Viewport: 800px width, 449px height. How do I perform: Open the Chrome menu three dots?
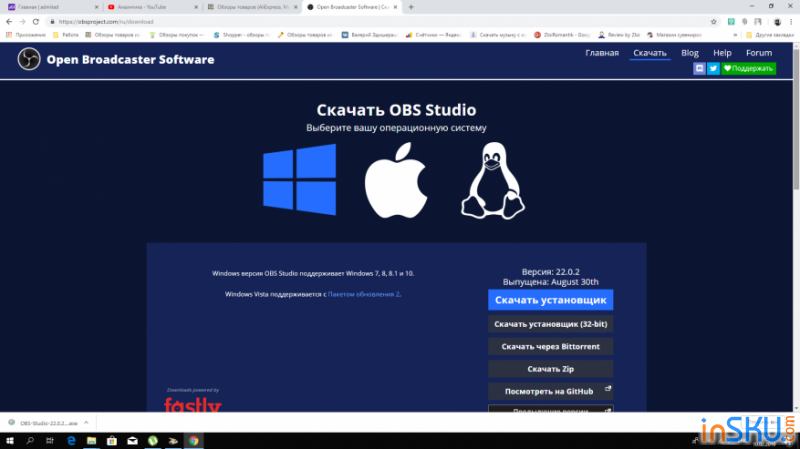click(791, 21)
